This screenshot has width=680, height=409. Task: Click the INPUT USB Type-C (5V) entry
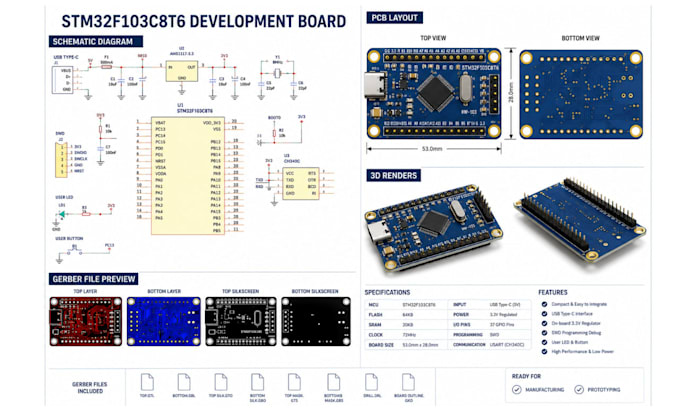tap(490, 304)
